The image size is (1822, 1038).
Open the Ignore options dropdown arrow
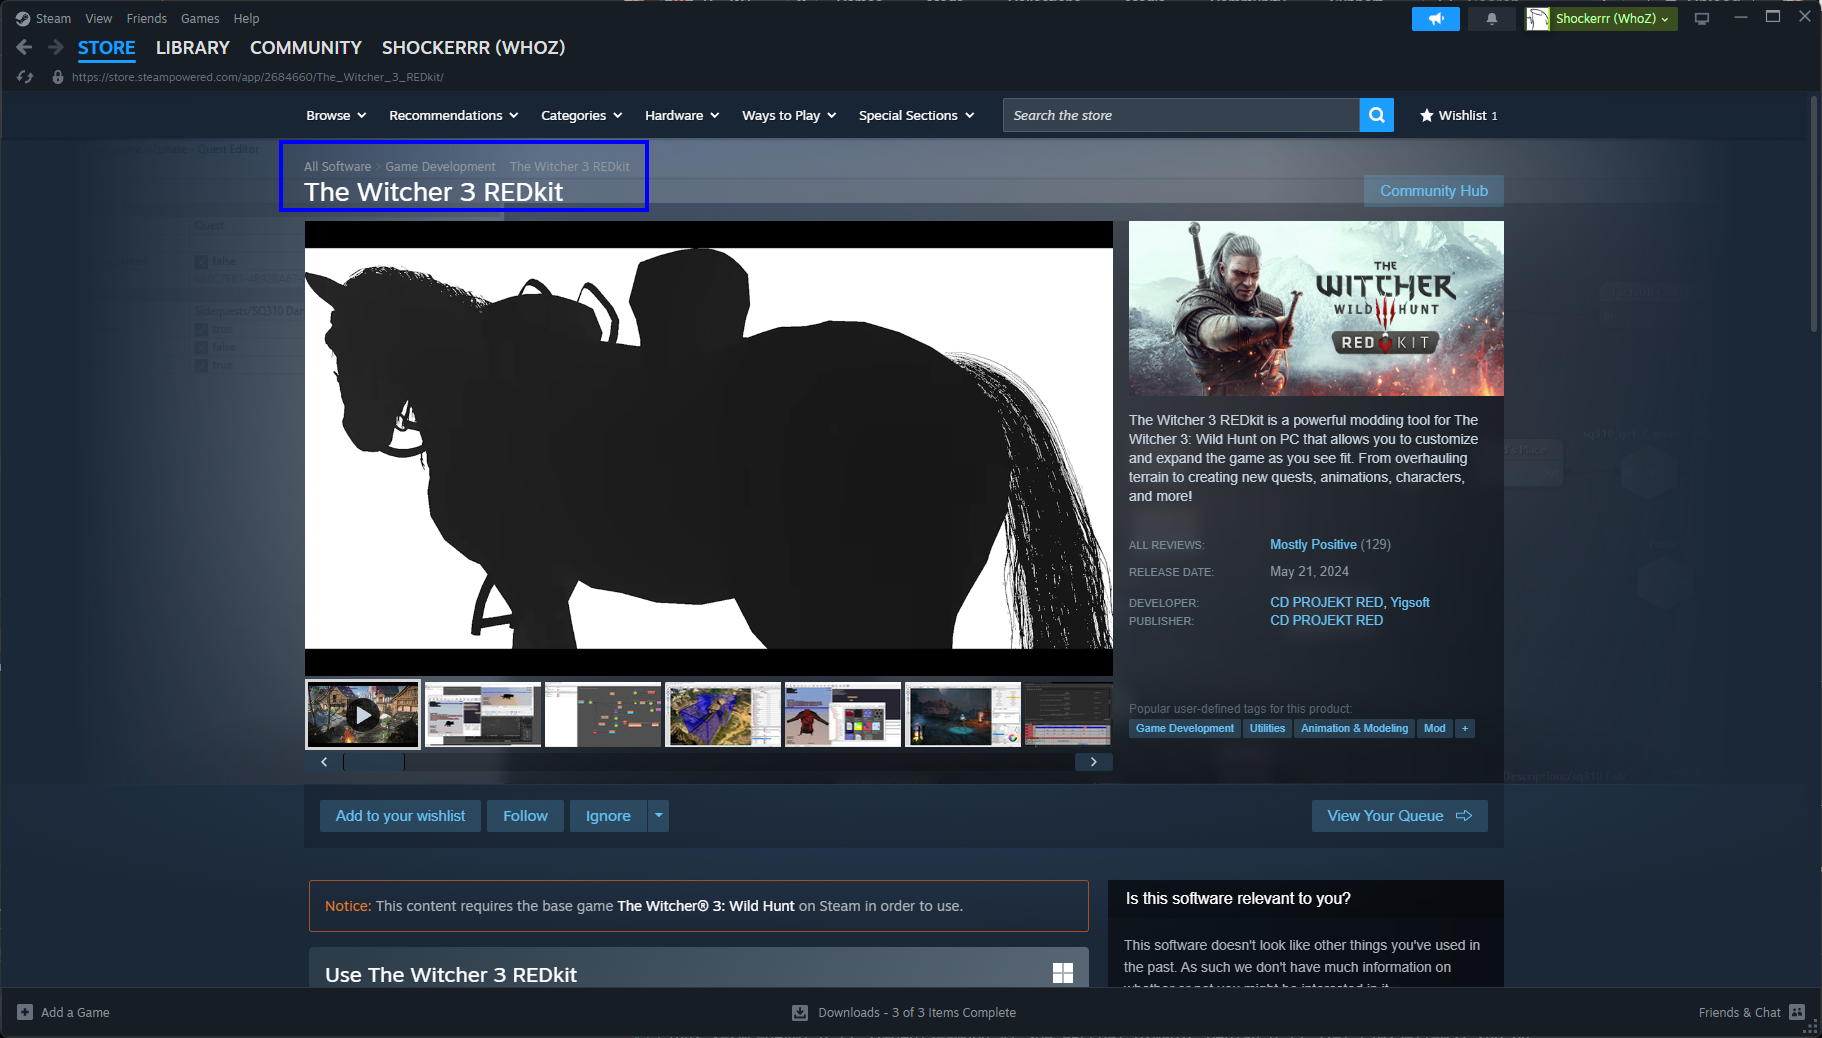click(658, 816)
